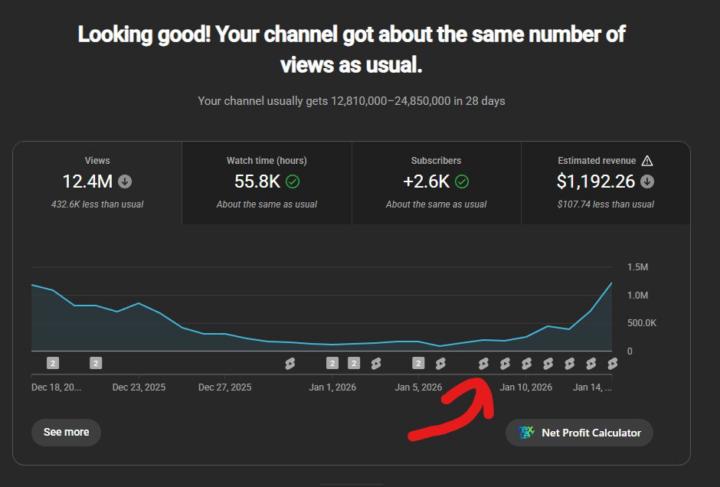The image size is (720, 487).
Task: Click the 'usually gets 12,810,000–24,850,000' subtitle
Action: click(351, 101)
